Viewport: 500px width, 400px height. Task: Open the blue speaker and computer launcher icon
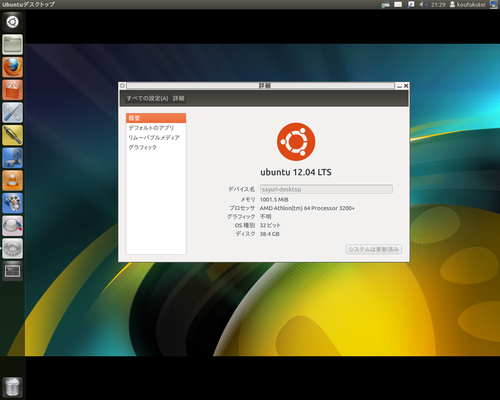tap(12, 158)
